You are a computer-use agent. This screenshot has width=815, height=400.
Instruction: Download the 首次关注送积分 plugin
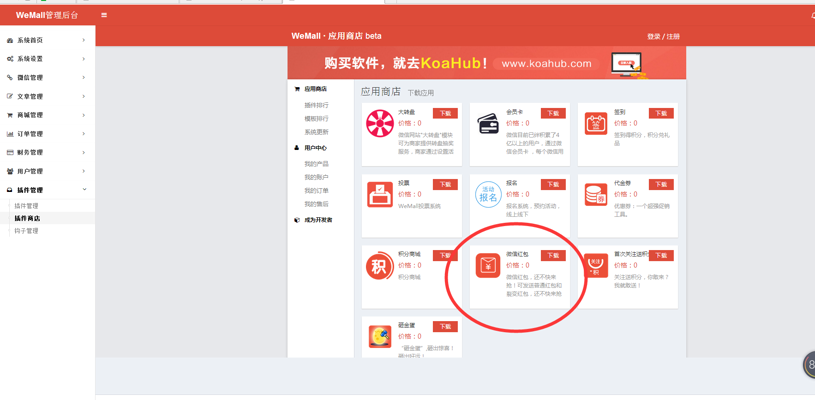tap(661, 256)
